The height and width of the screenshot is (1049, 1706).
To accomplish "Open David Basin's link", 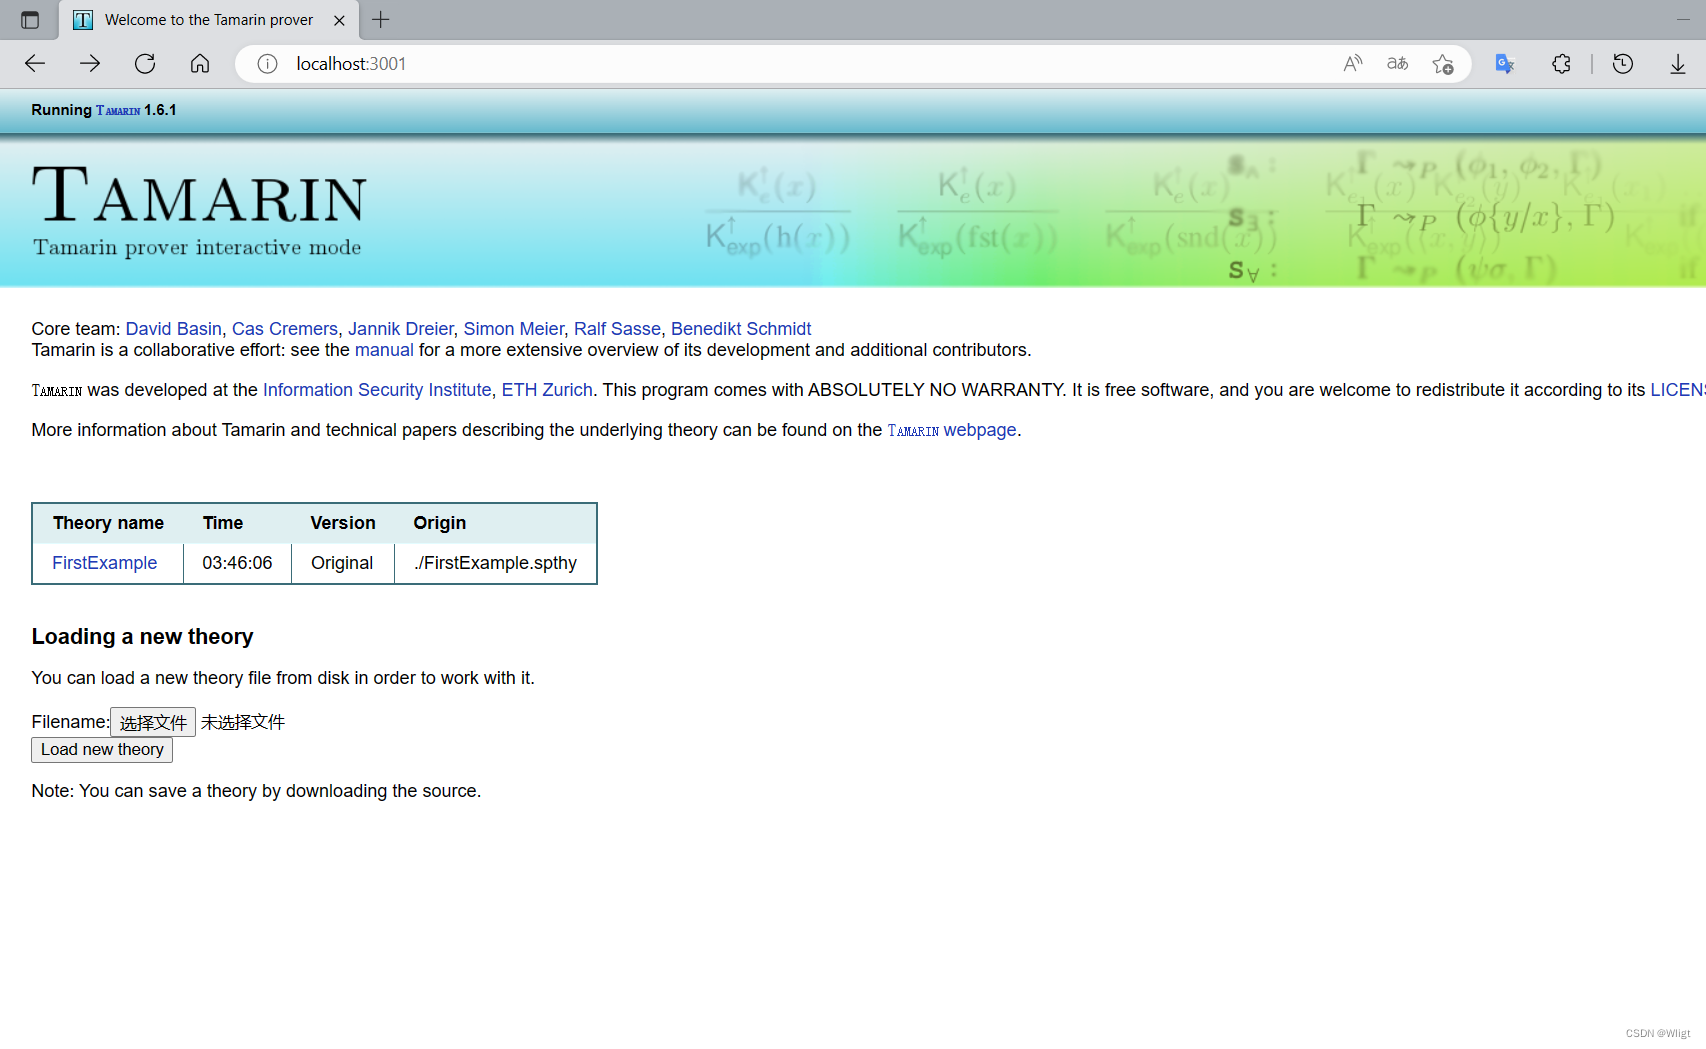I will point(174,329).
